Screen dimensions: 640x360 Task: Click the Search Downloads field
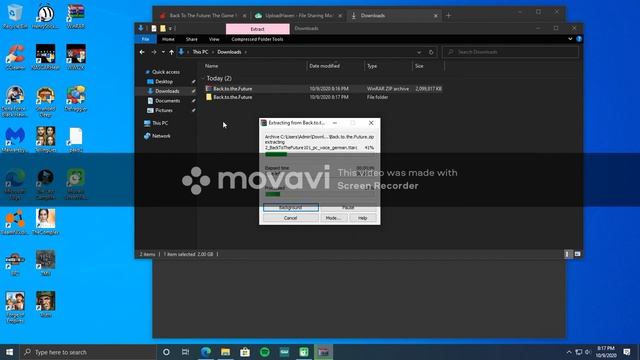click(511, 52)
